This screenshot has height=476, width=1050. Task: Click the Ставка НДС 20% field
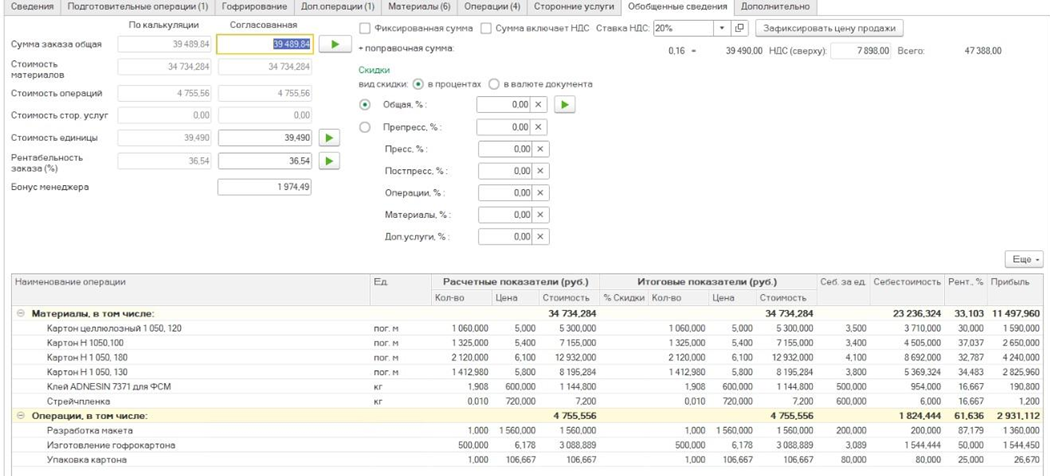point(684,28)
